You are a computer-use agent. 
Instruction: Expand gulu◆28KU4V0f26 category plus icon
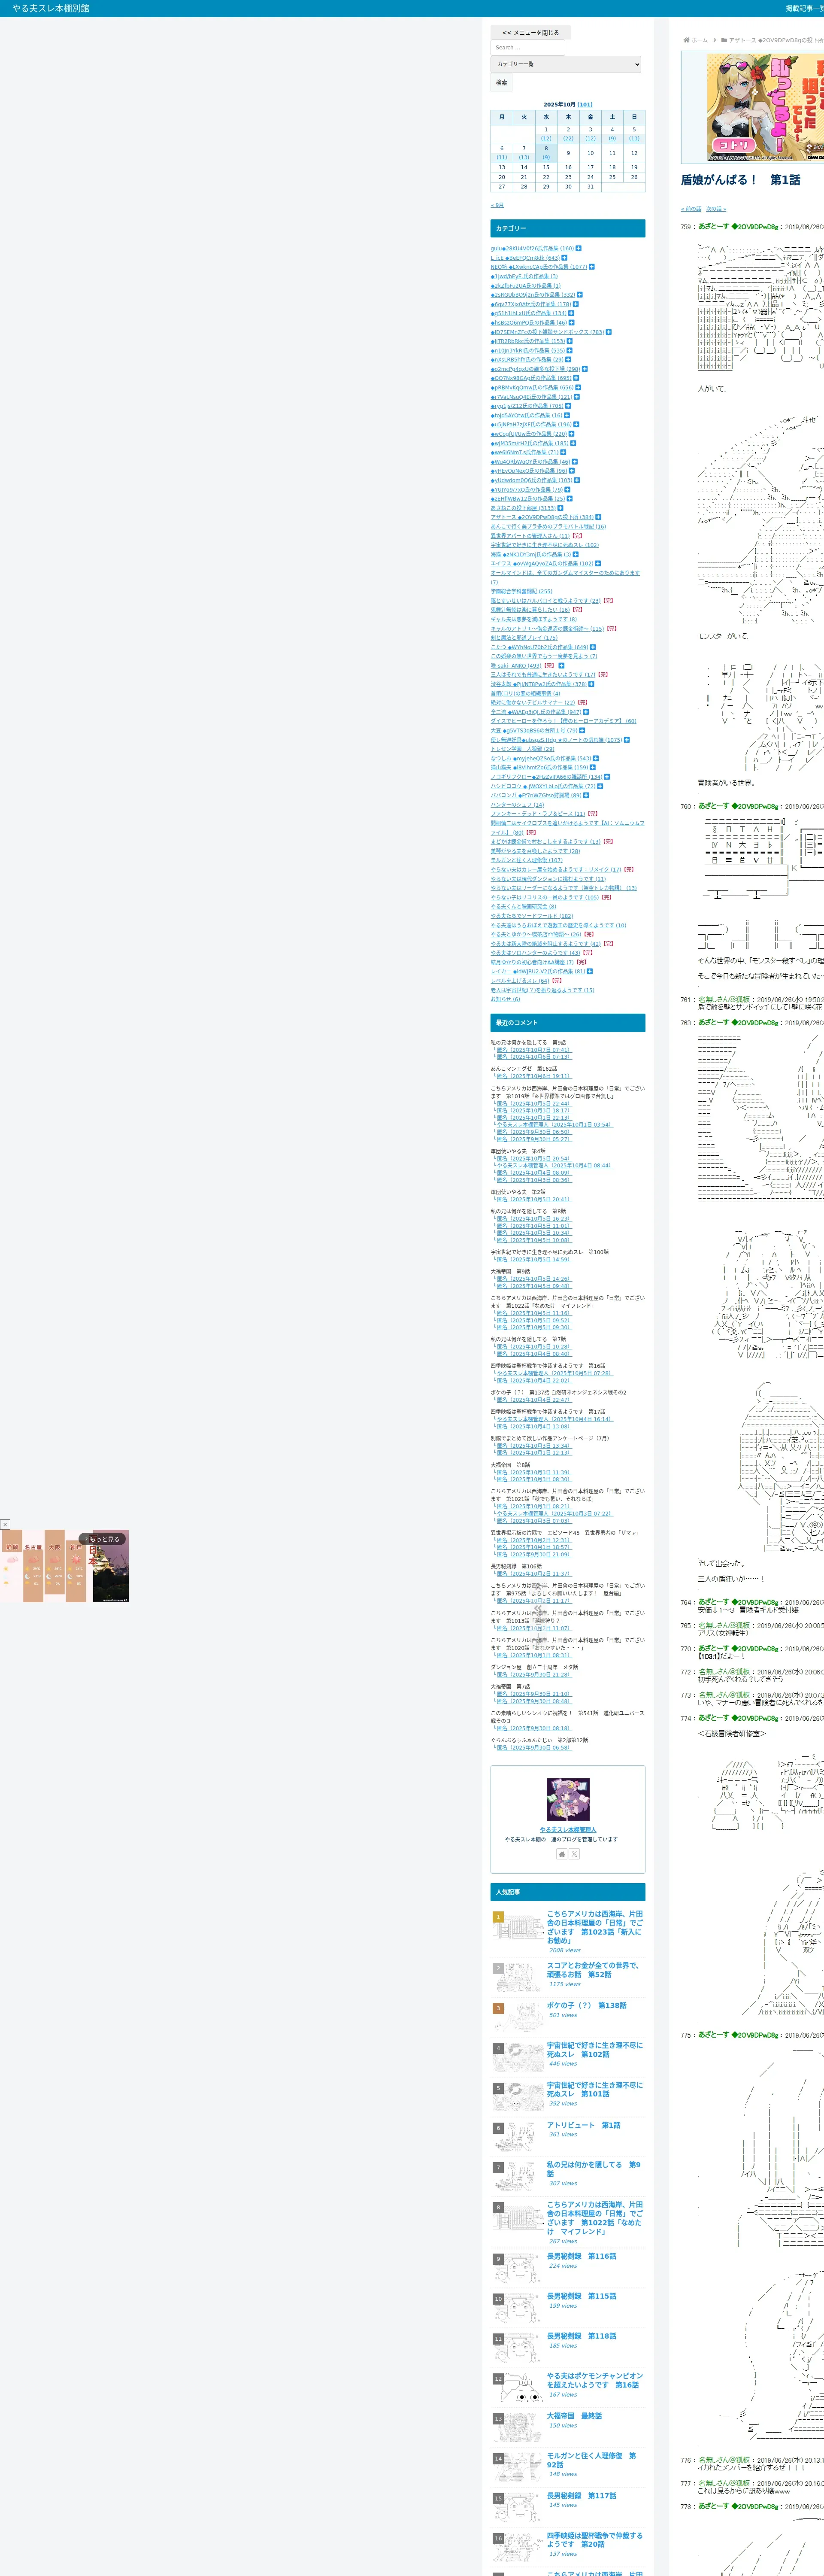click(x=578, y=248)
